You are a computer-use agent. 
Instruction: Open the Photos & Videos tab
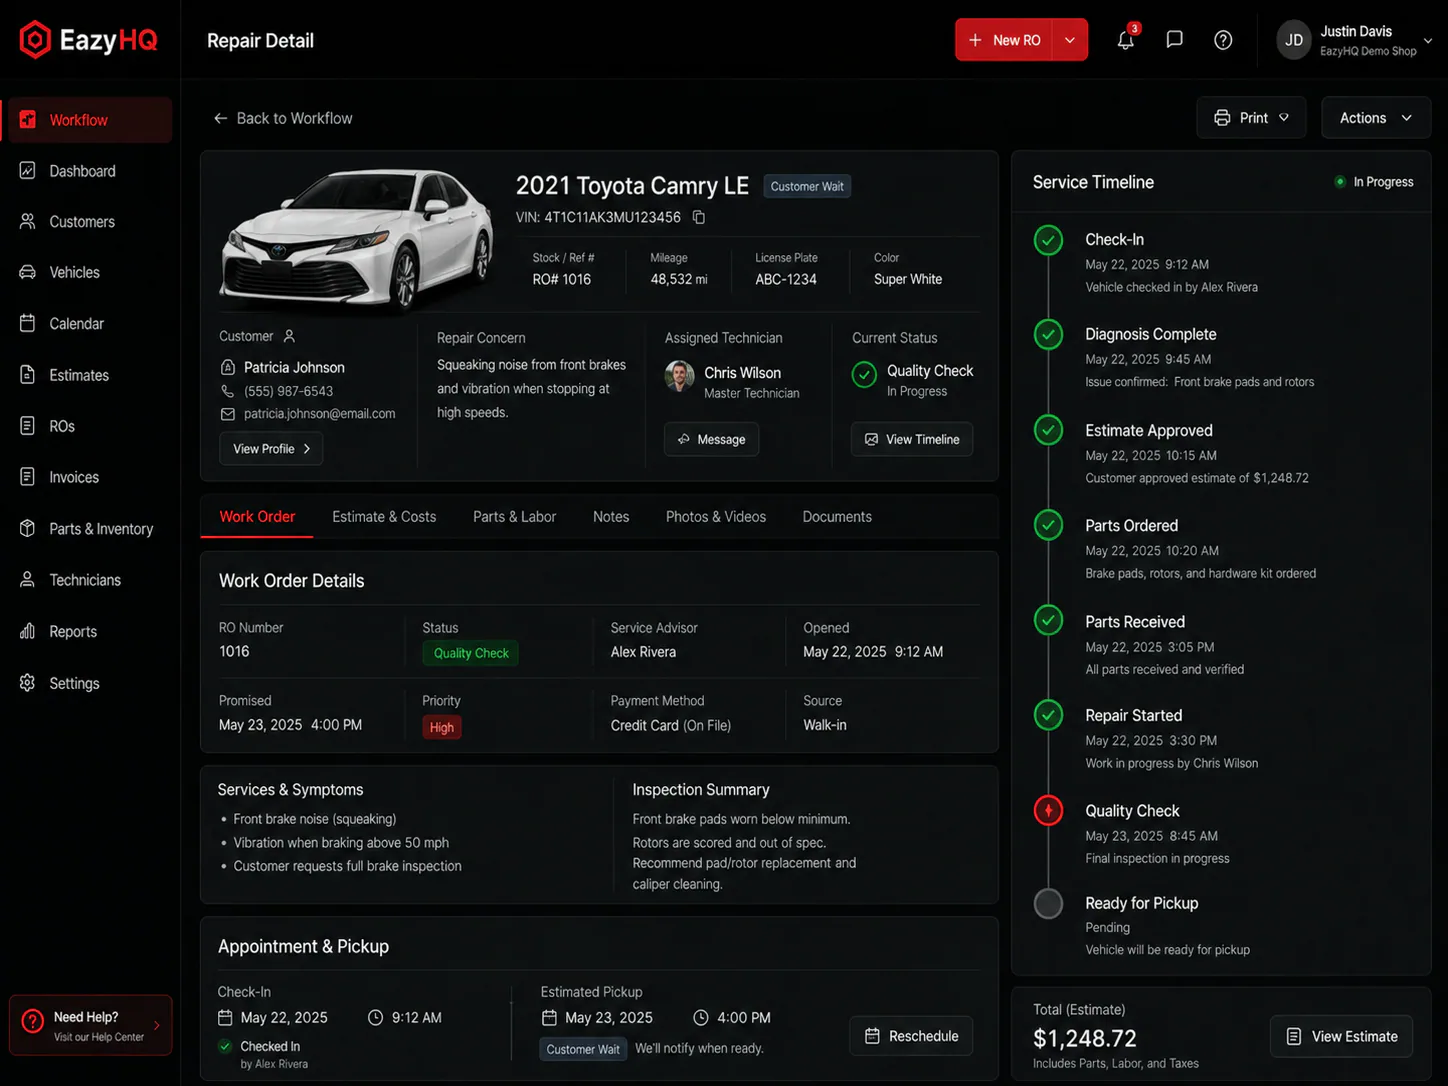pyautogui.click(x=716, y=517)
